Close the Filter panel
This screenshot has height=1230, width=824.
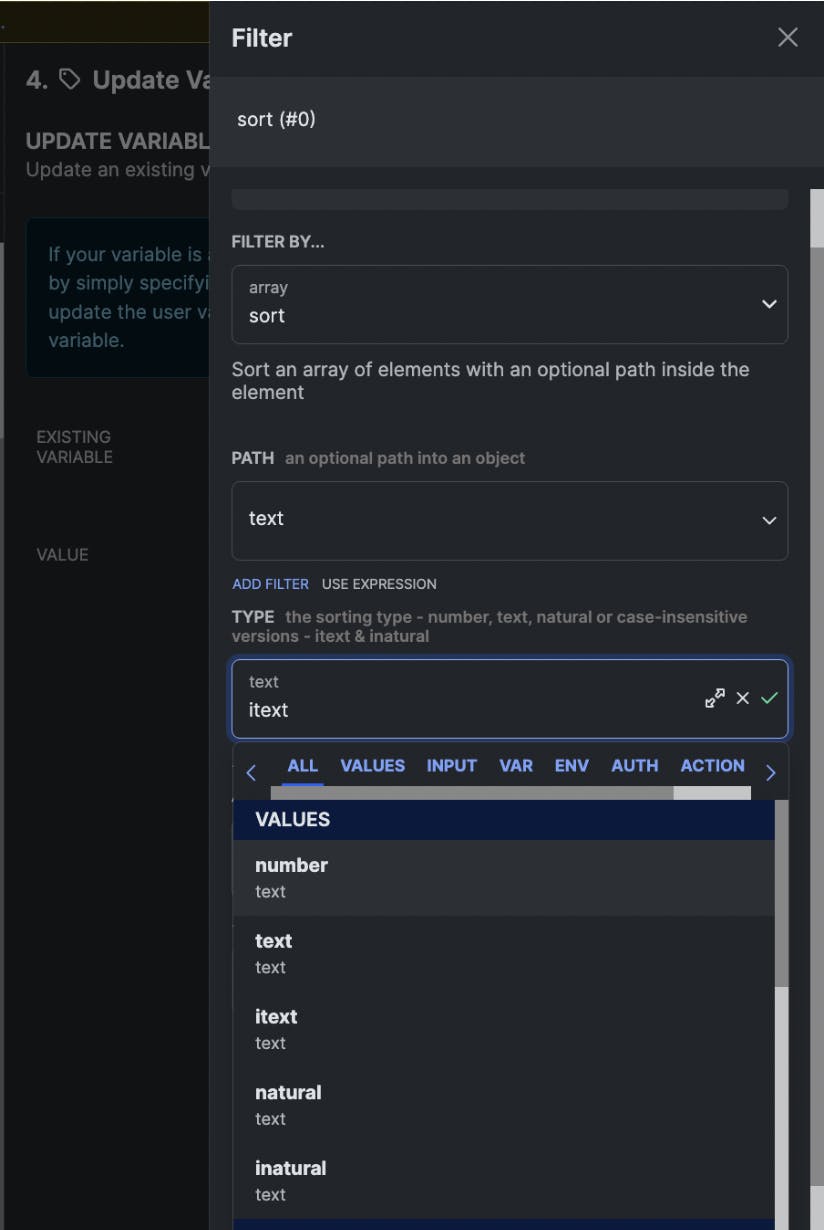pos(788,38)
